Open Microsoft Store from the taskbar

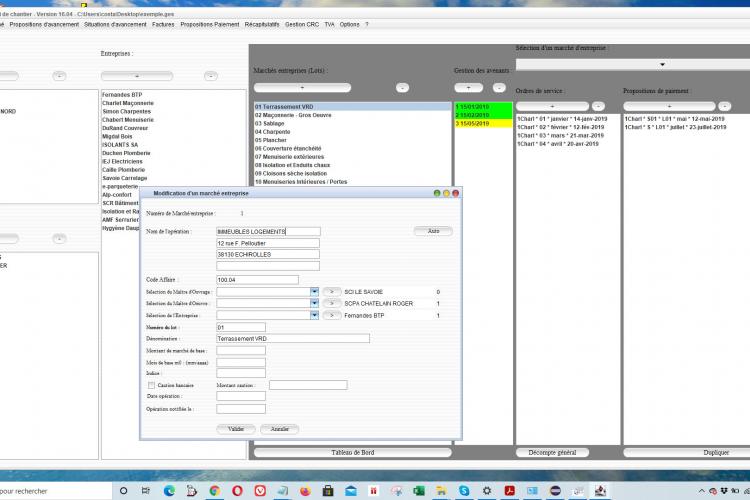pyautogui.click(x=328, y=491)
